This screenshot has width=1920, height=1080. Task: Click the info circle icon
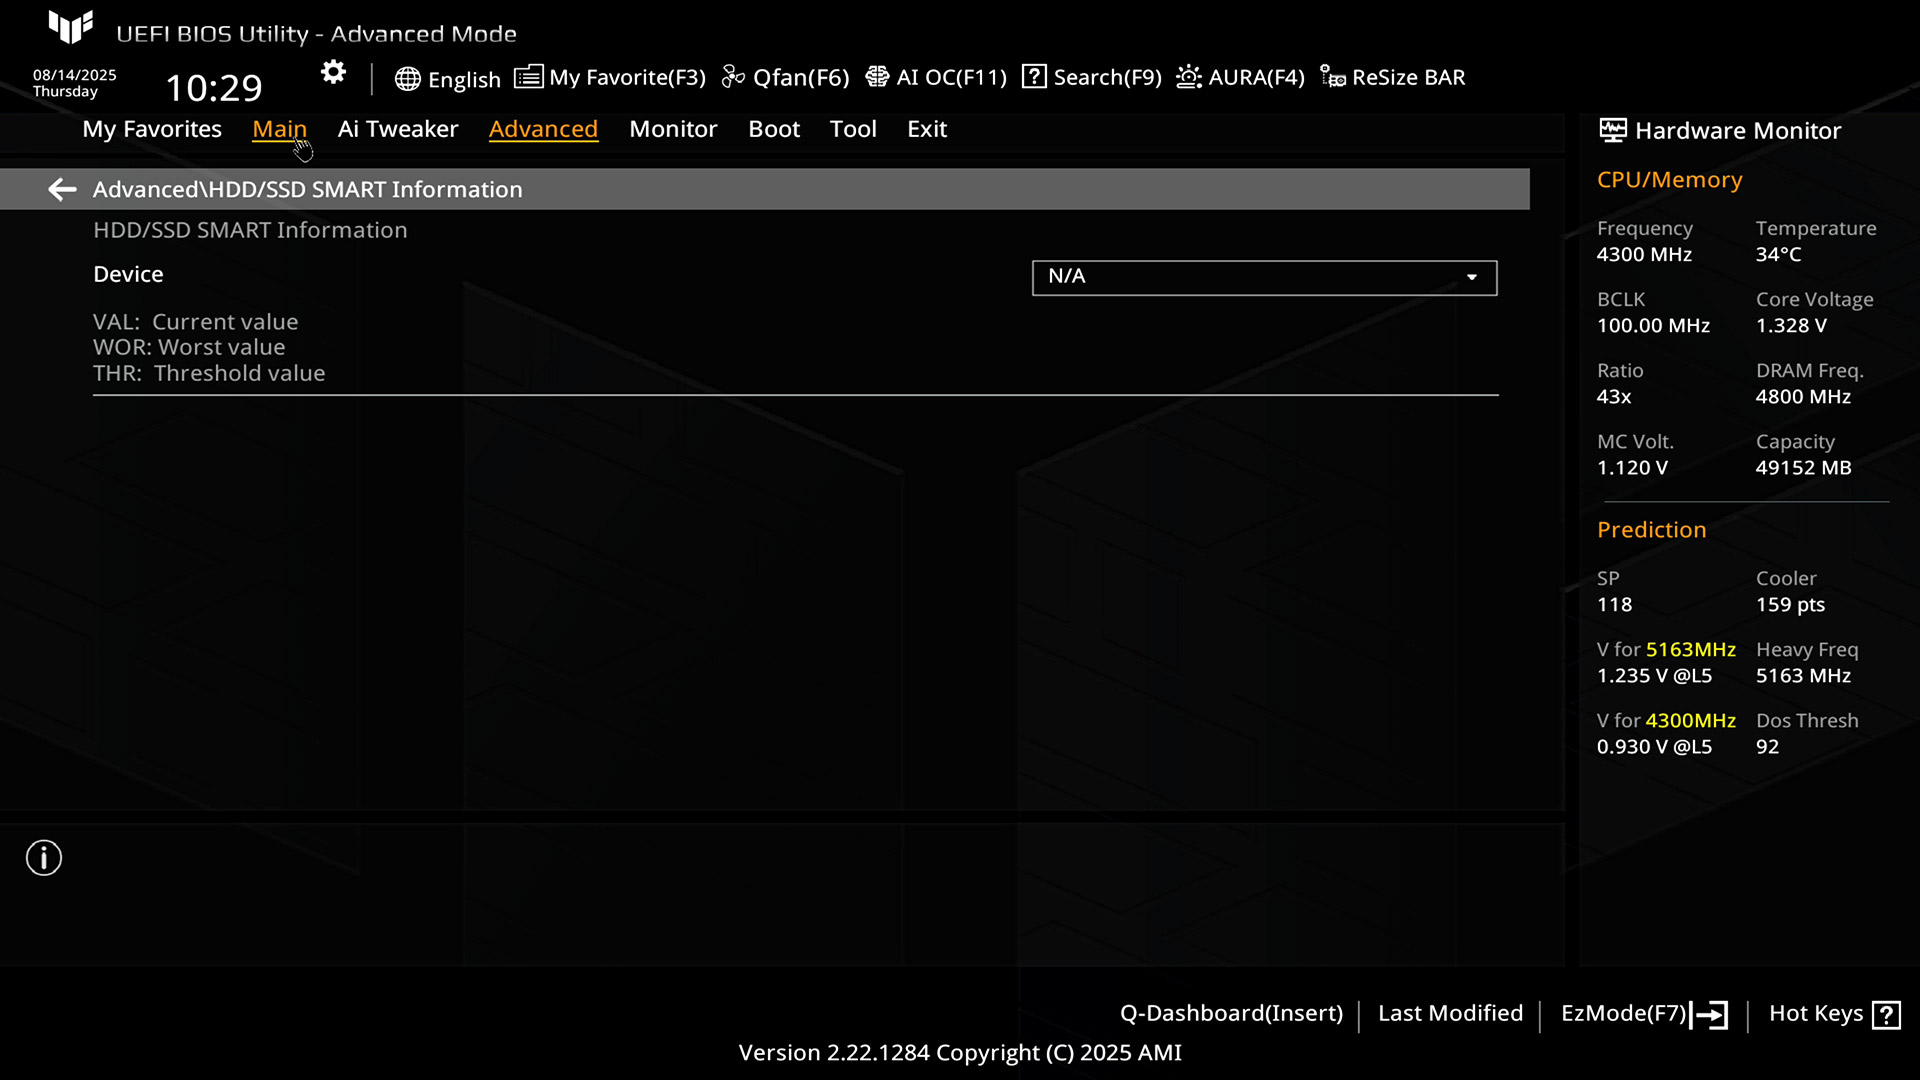coord(44,858)
